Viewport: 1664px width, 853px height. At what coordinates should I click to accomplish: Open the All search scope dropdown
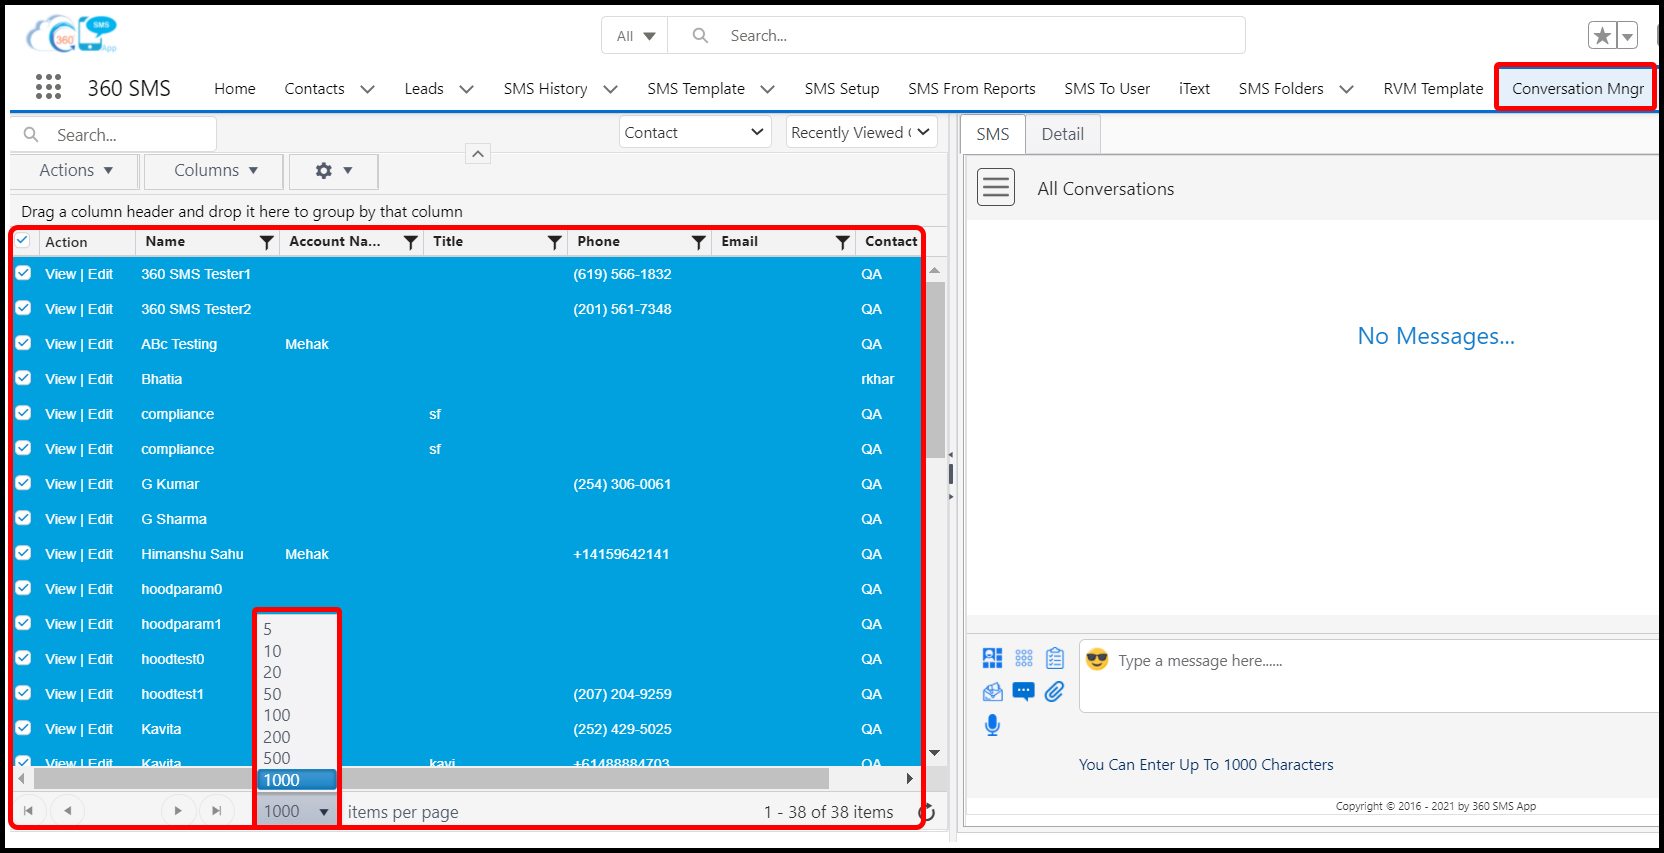coord(635,36)
